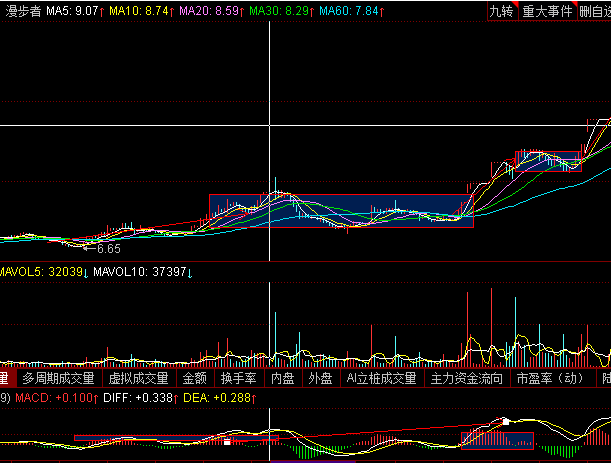Open the 重大事件 panel
Viewport: 611px width, 463px height.
click(x=548, y=12)
